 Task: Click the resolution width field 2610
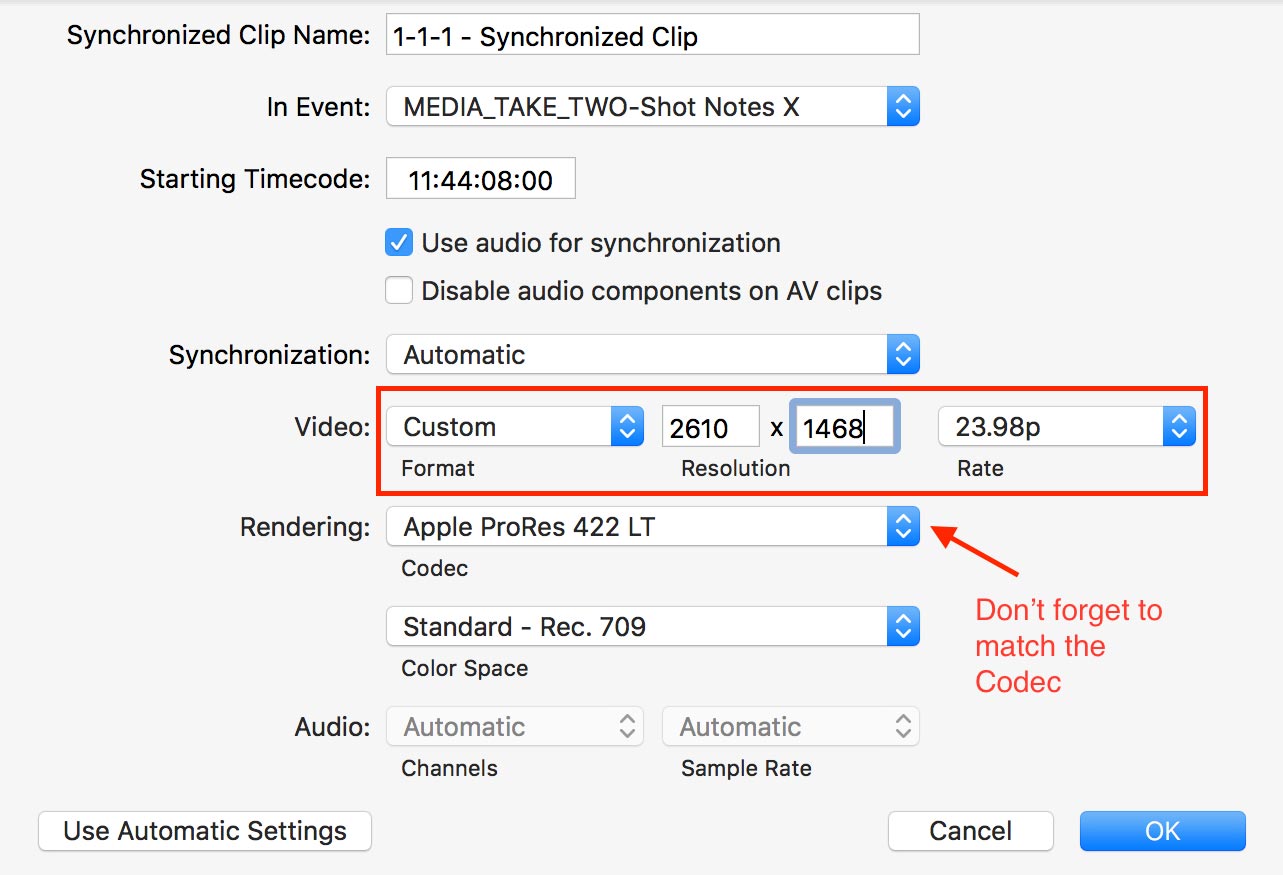tap(710, 427)
